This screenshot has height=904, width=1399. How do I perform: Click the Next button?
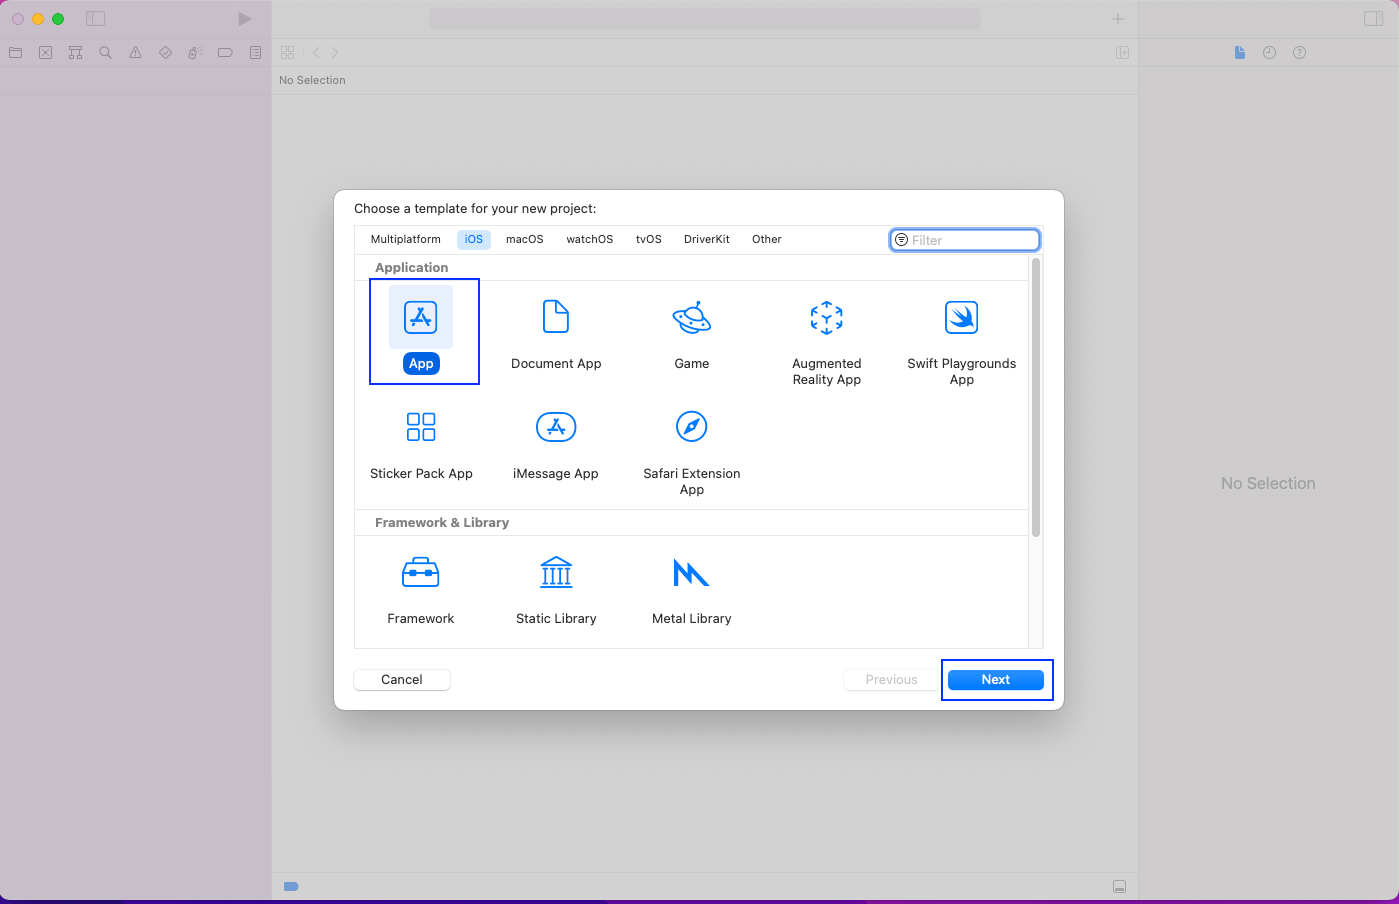click(995, 680)
